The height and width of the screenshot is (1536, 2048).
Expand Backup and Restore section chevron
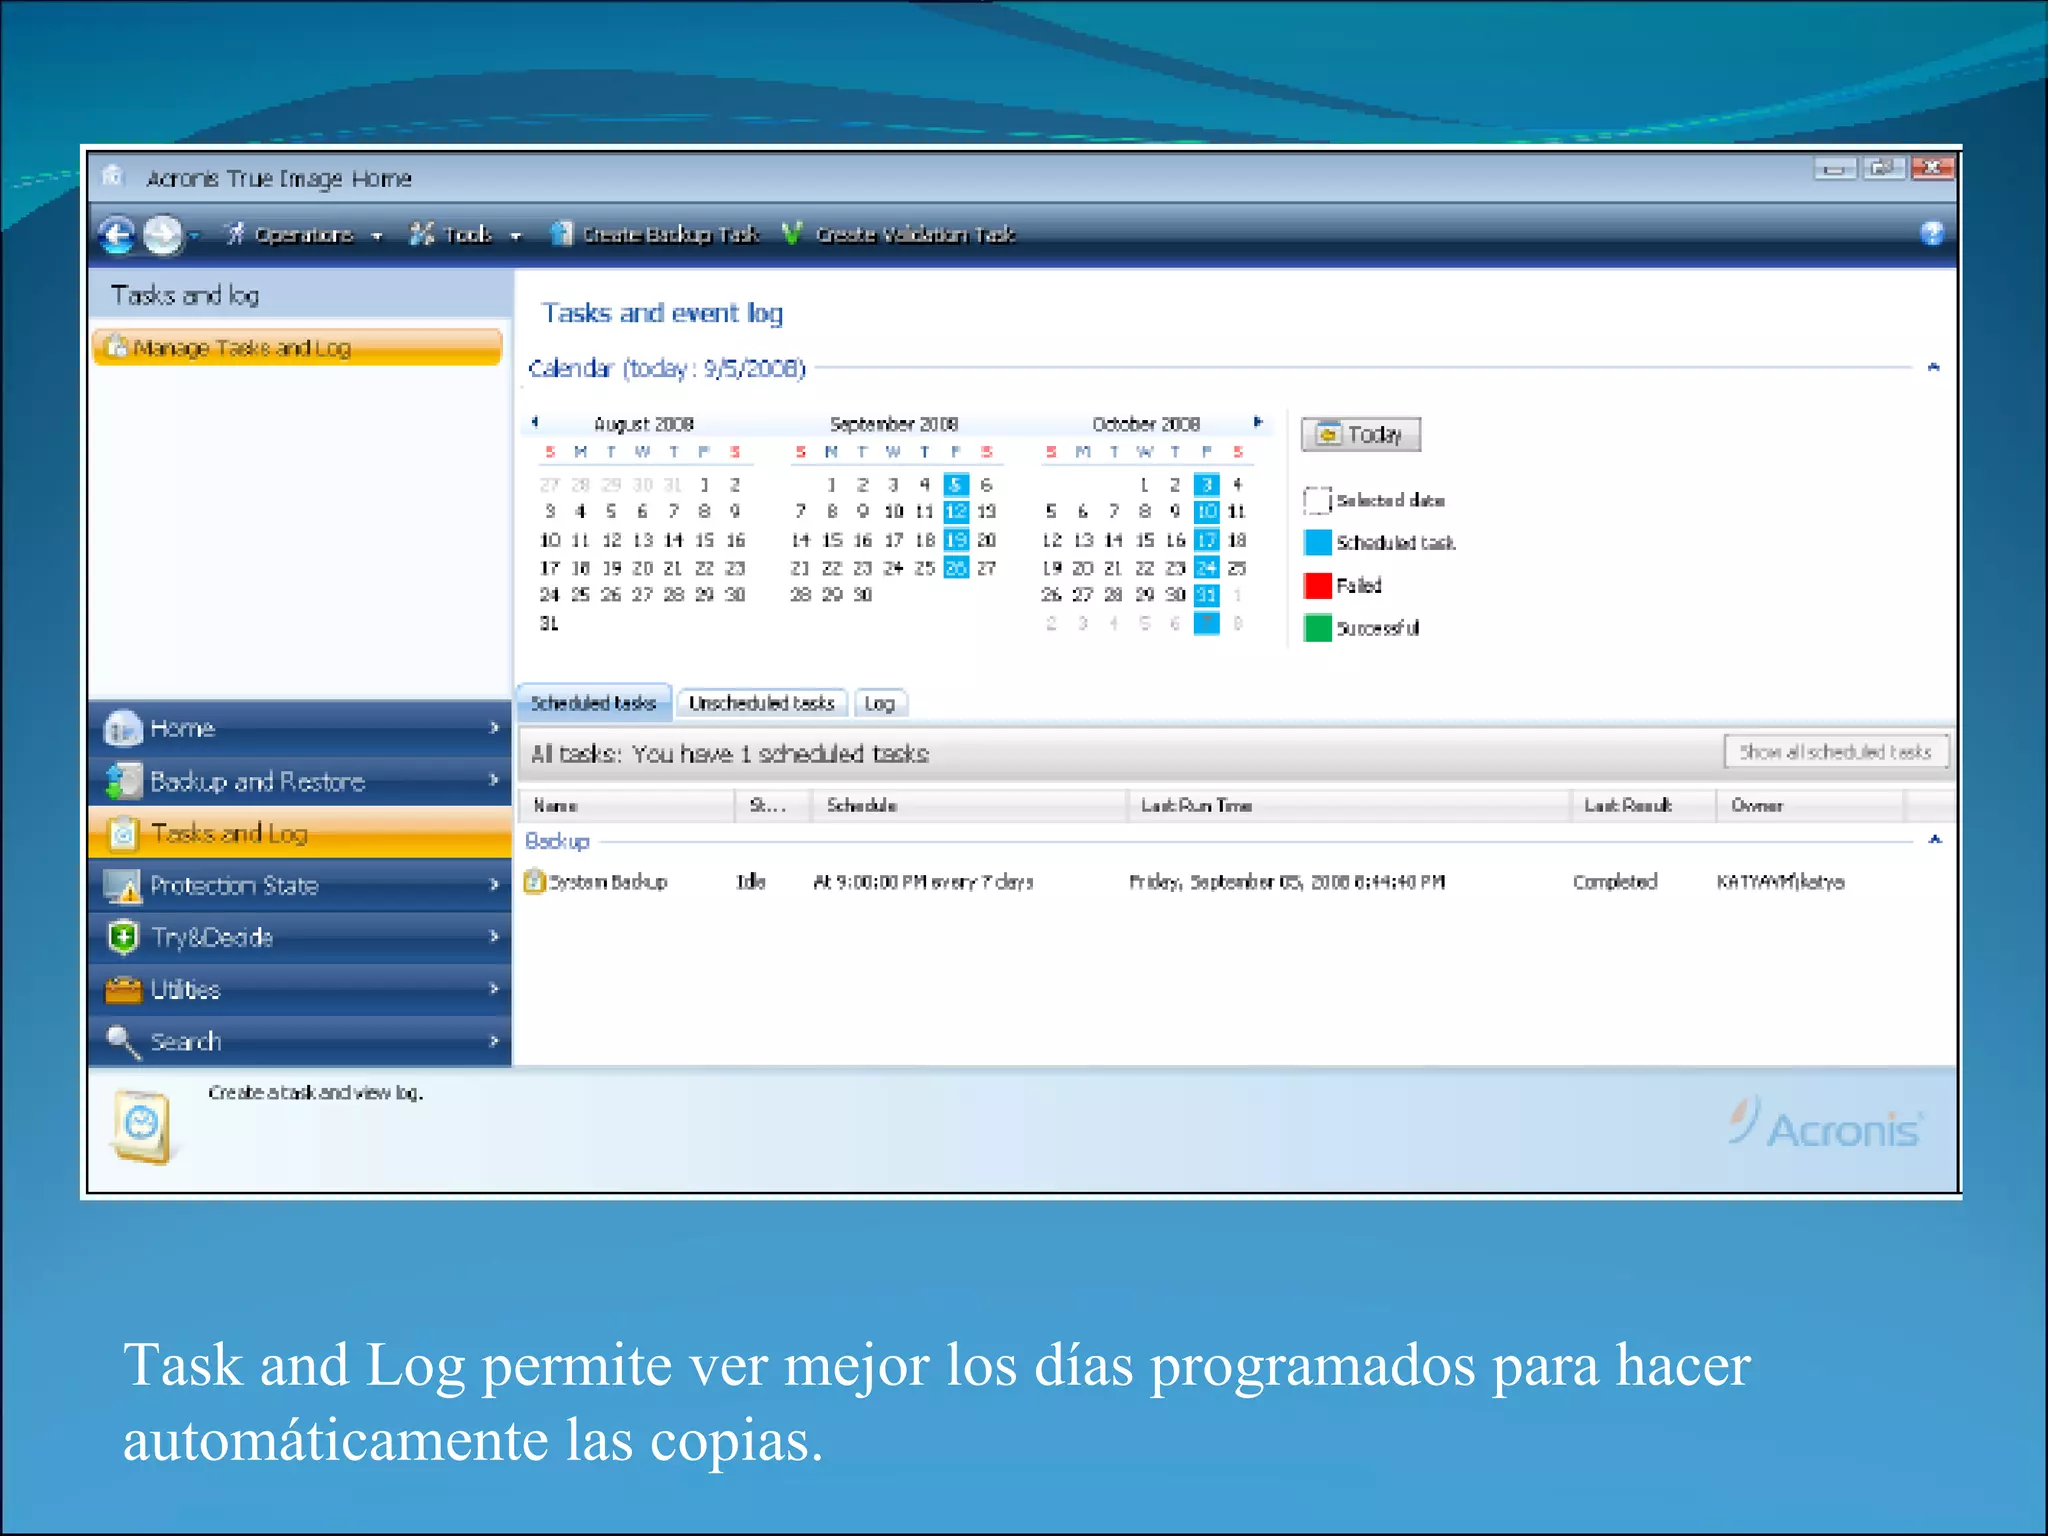[494, 780]
